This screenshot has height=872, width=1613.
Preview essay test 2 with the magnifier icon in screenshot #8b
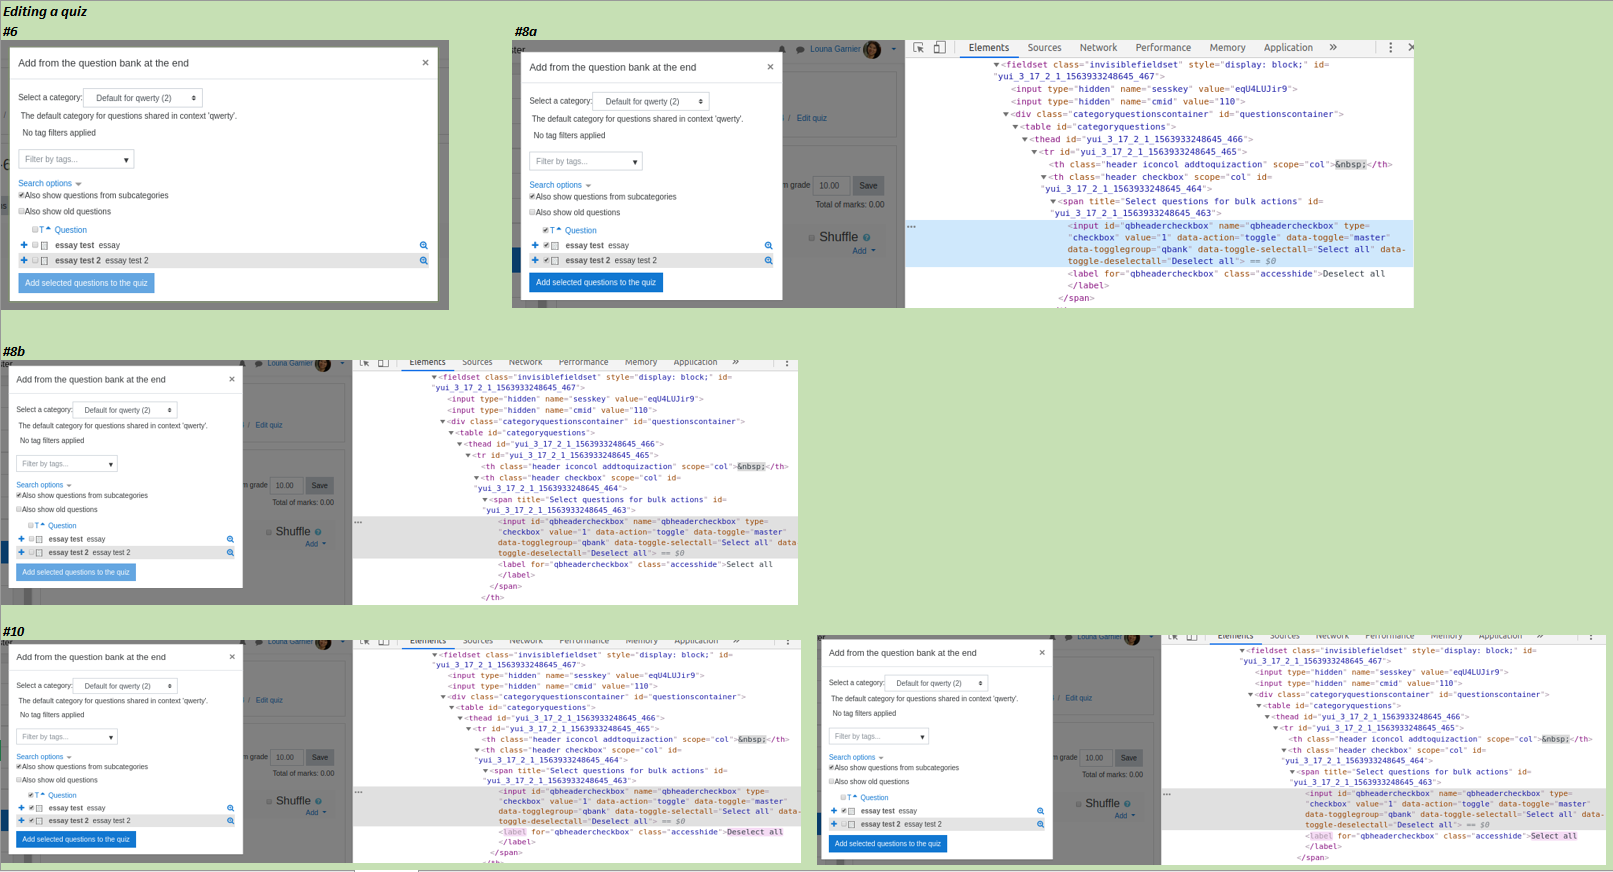(x=230, y=552)
